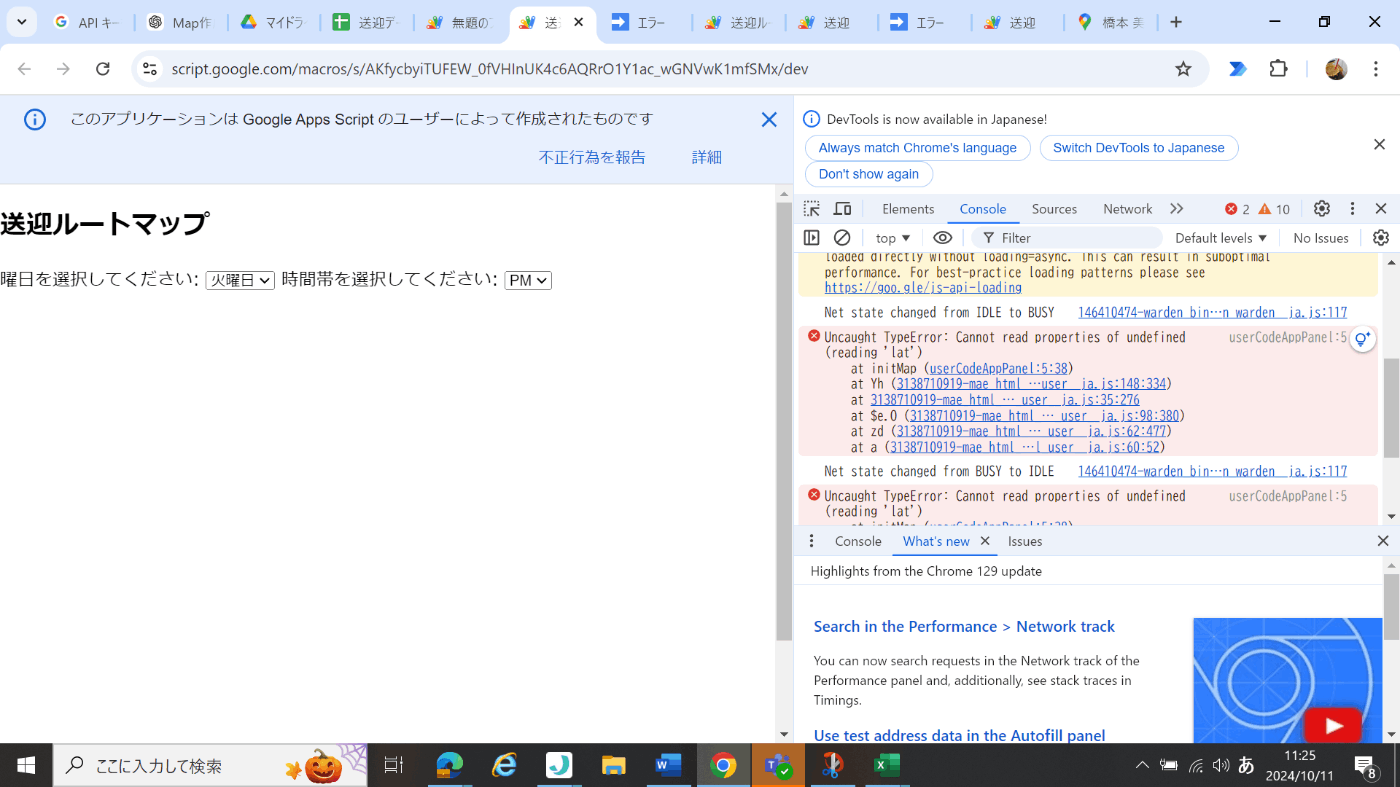This screenshot has width=1400, height=787.
Task: View site information icon in address bar
Action: point(150,69)
